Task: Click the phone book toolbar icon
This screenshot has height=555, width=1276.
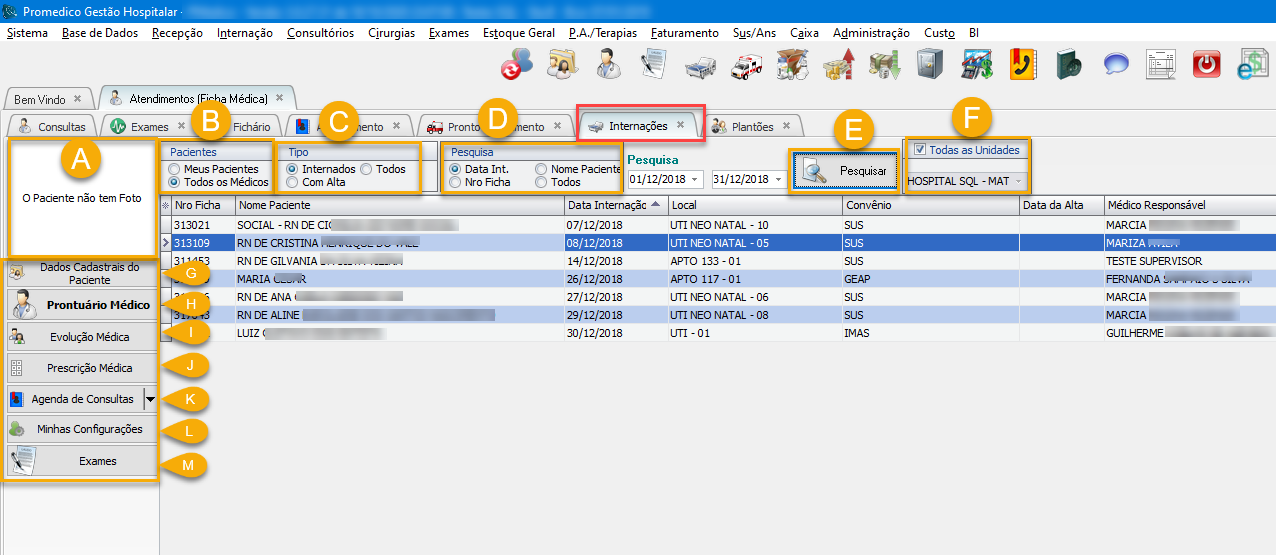Action: click(x=1023, y=65)
